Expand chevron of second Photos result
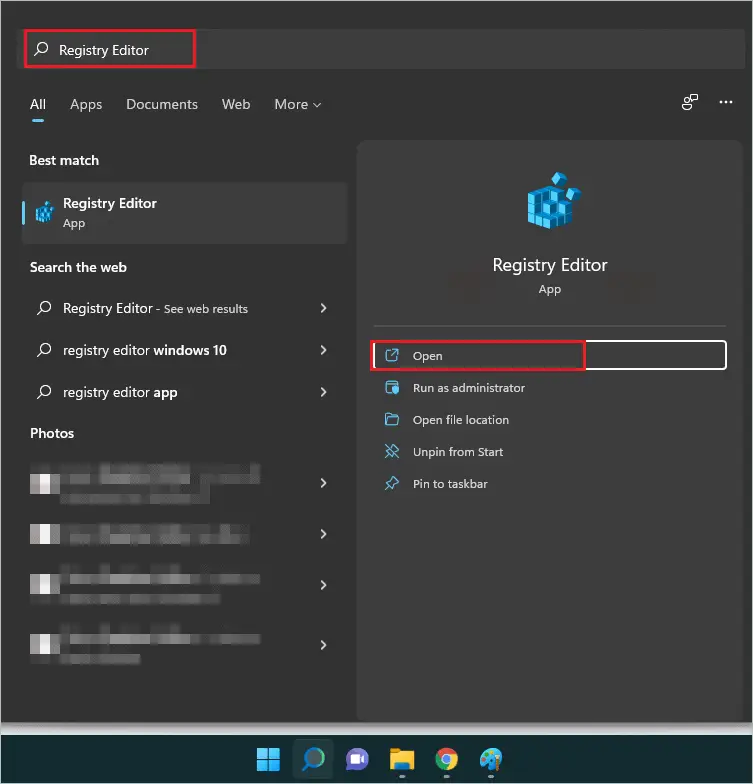The width and height of the screenshot is (753, 784). pos(324,534)
